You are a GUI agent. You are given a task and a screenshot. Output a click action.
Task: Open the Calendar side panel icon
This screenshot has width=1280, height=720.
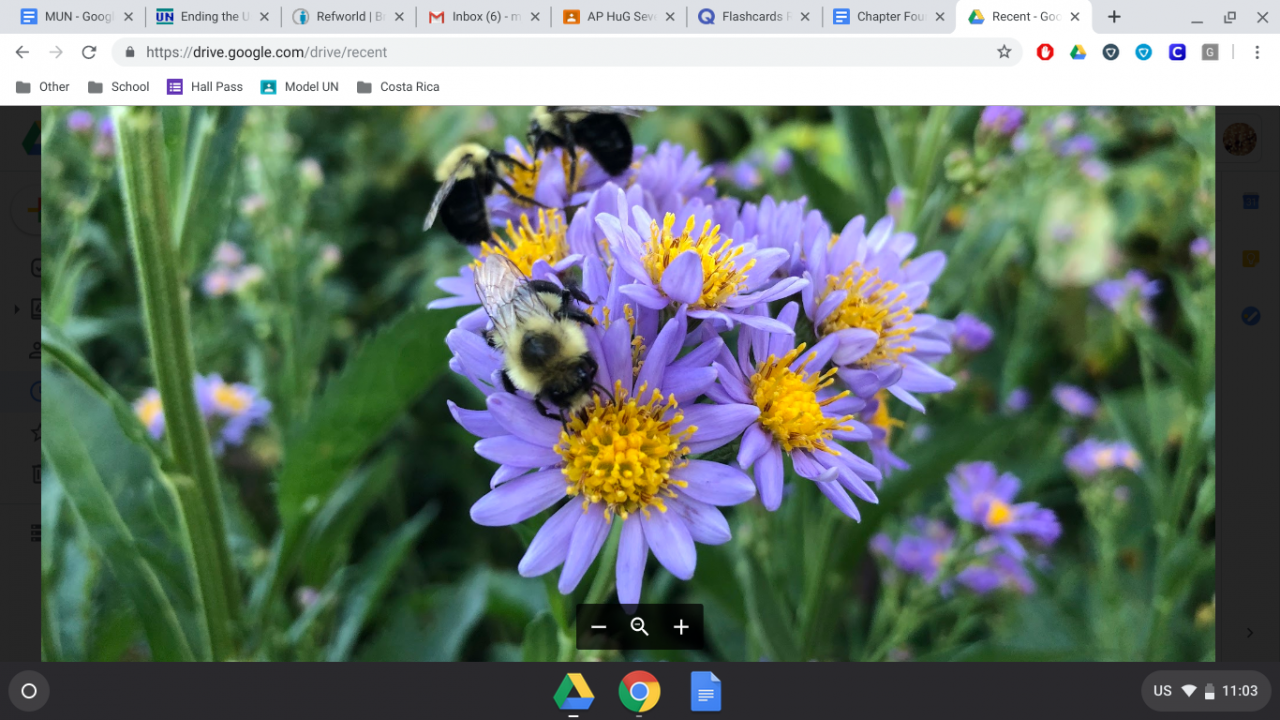[x=1250, y=202]
